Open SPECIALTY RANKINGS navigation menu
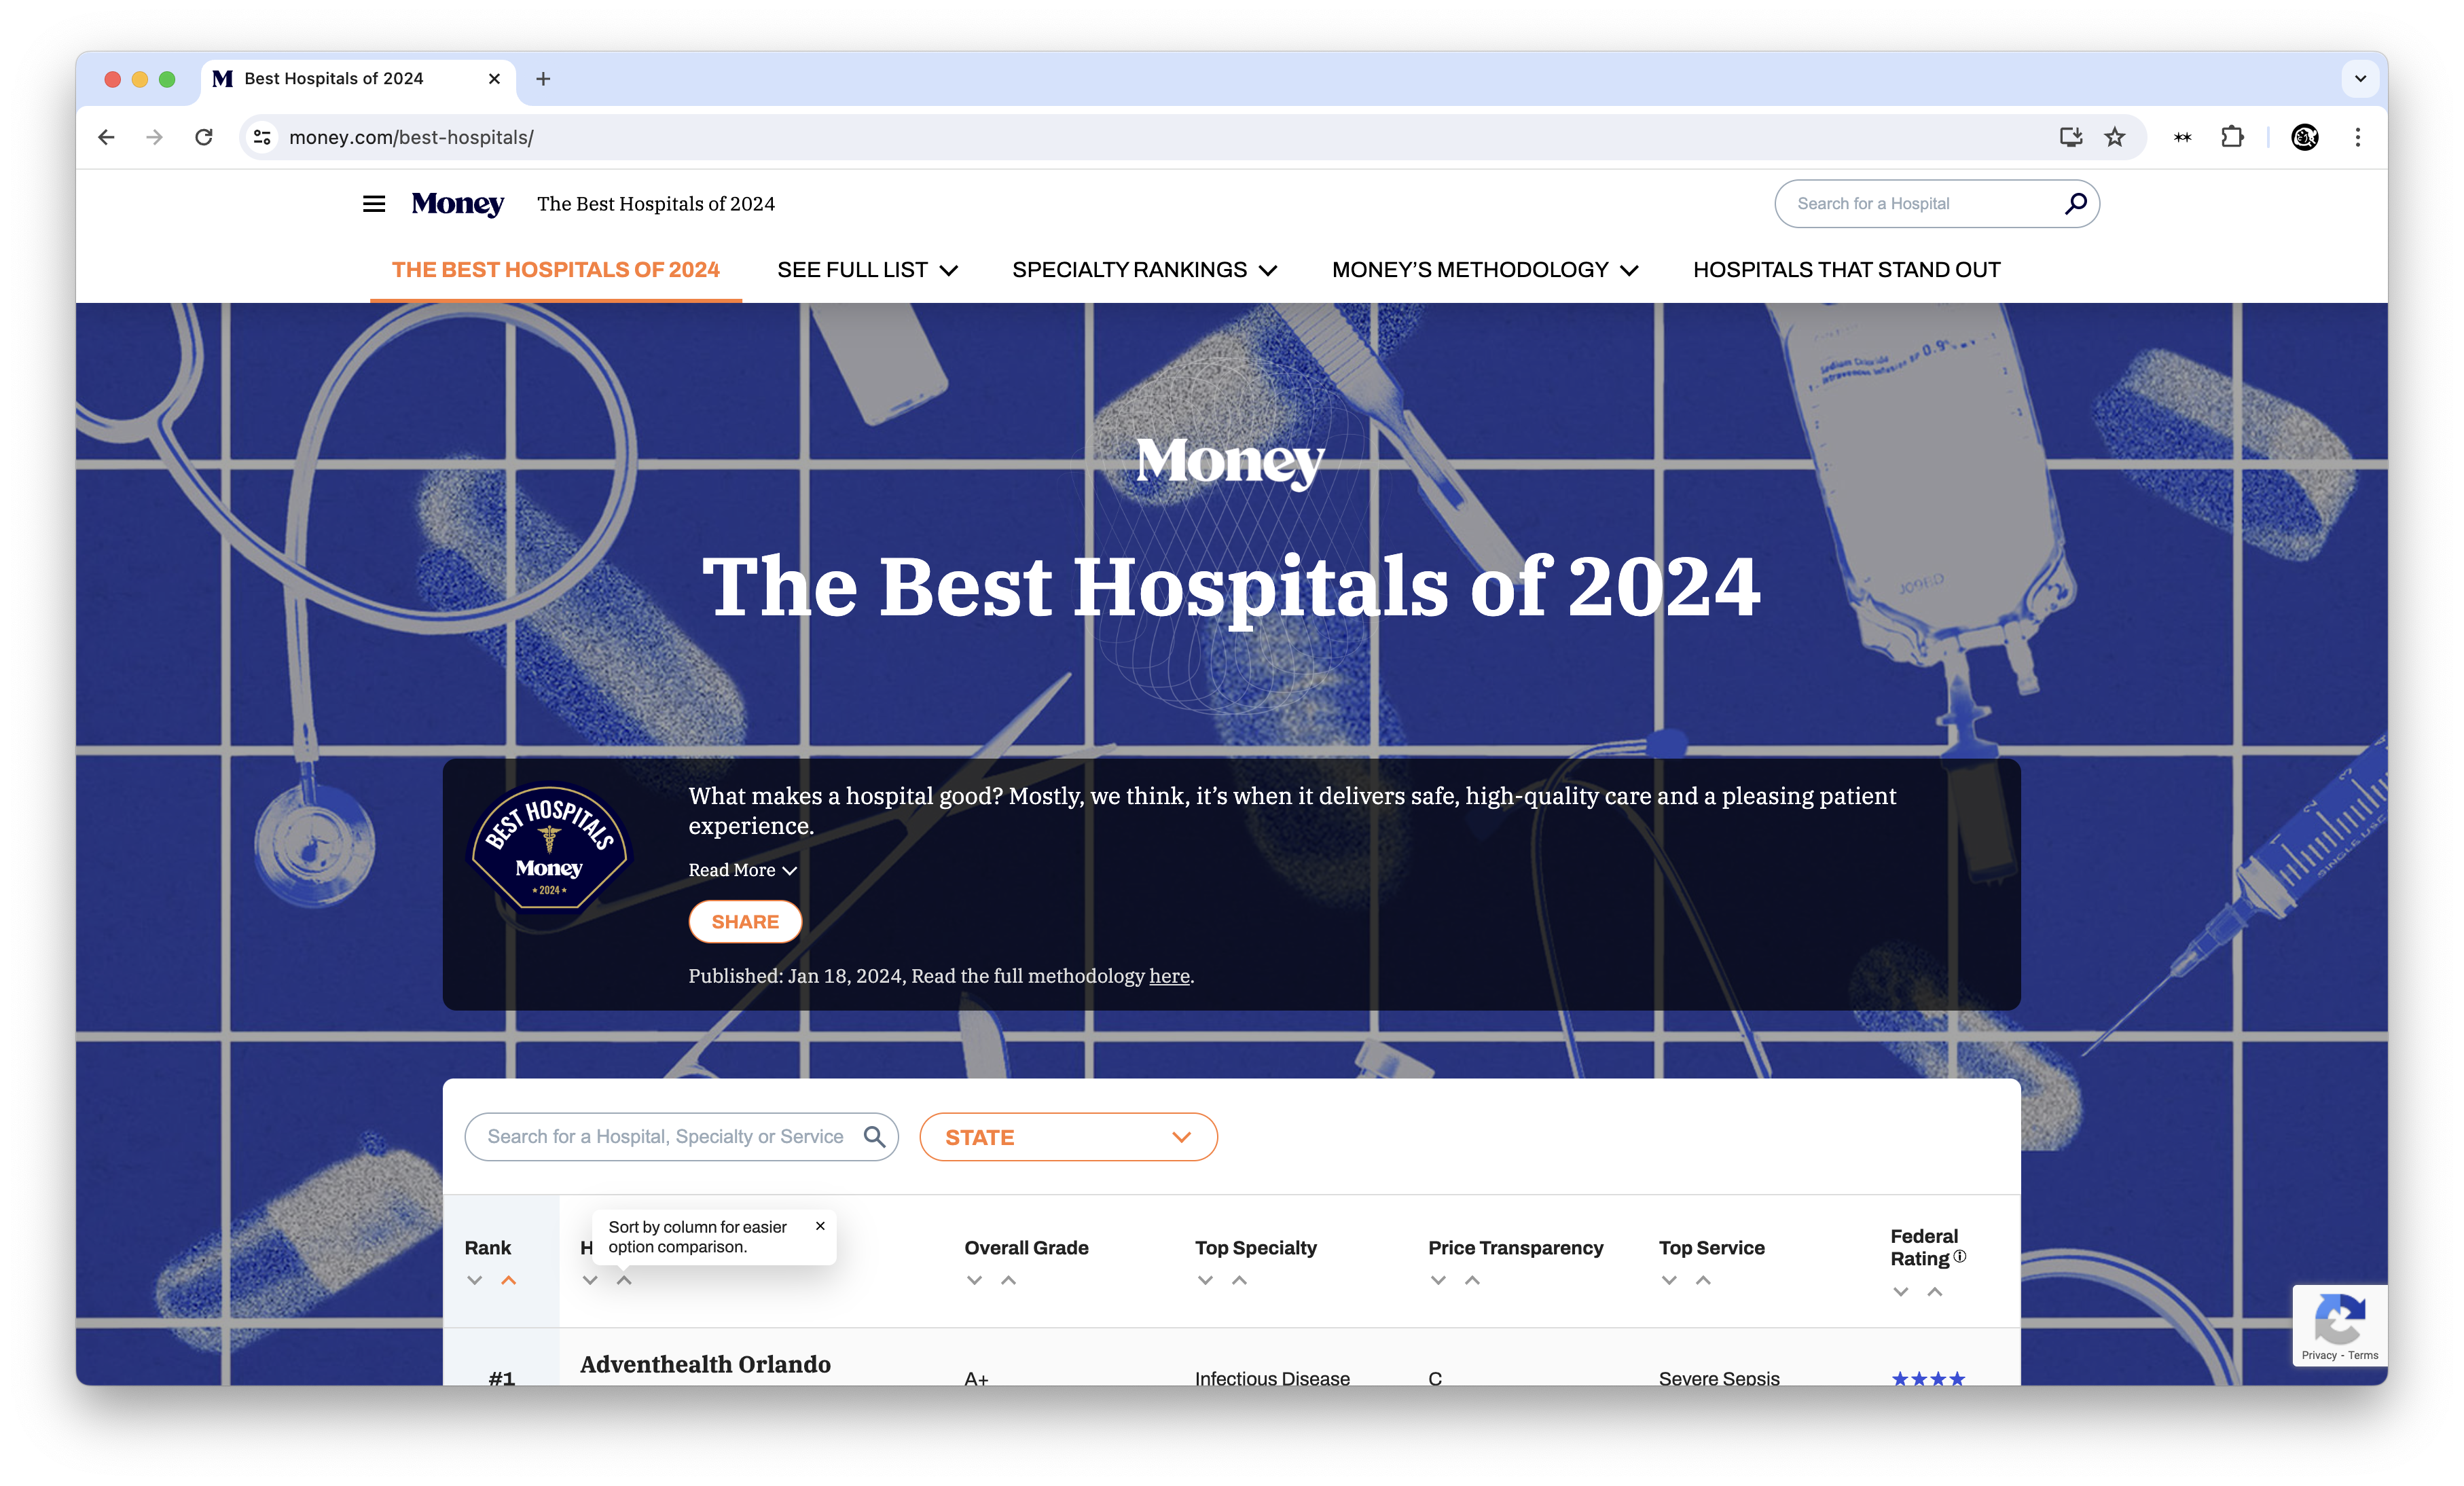Viewport: 2464px width, 1486px height. click(1144, 270)
